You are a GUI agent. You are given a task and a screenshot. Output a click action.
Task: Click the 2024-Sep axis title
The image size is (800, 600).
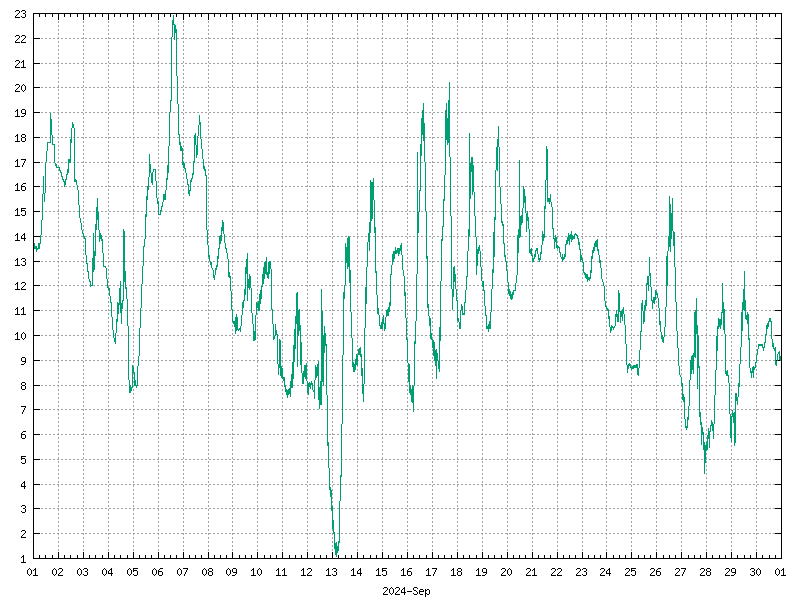click(406, 591)
